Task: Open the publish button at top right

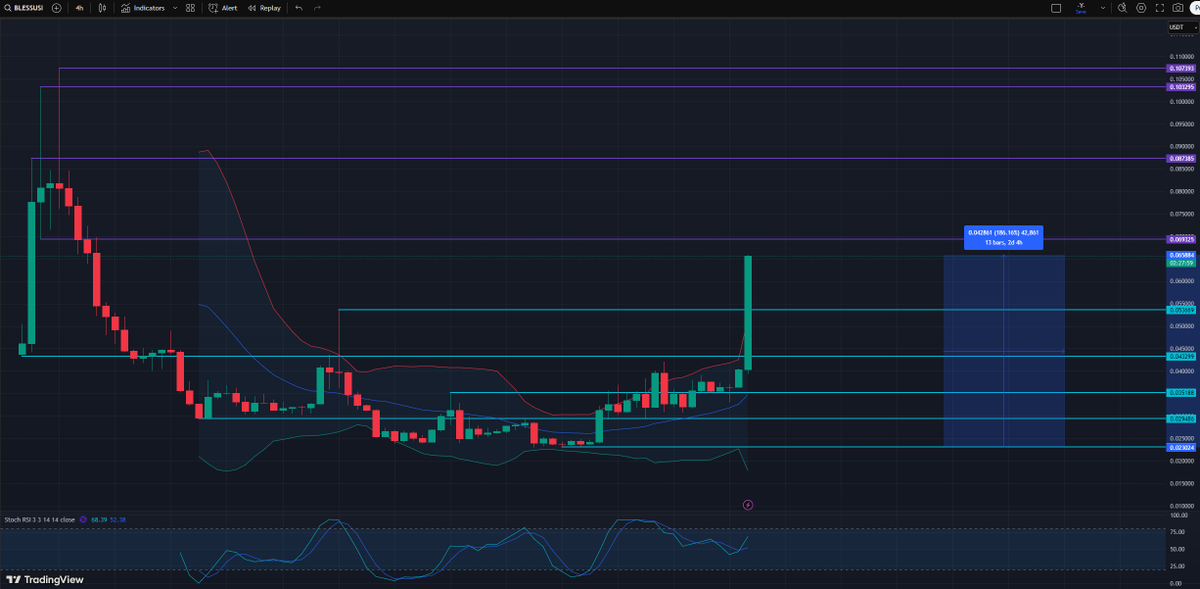Action: coord(1195,7)
